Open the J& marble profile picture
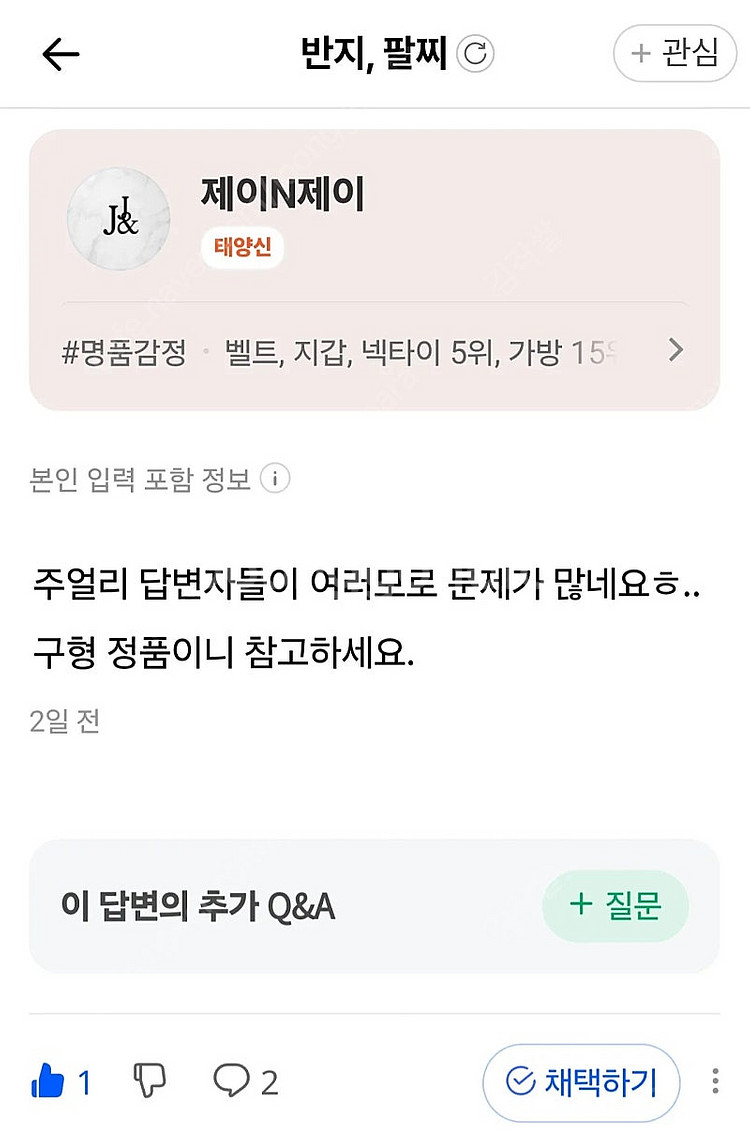750x1145 pixels. tap(118, 219)
